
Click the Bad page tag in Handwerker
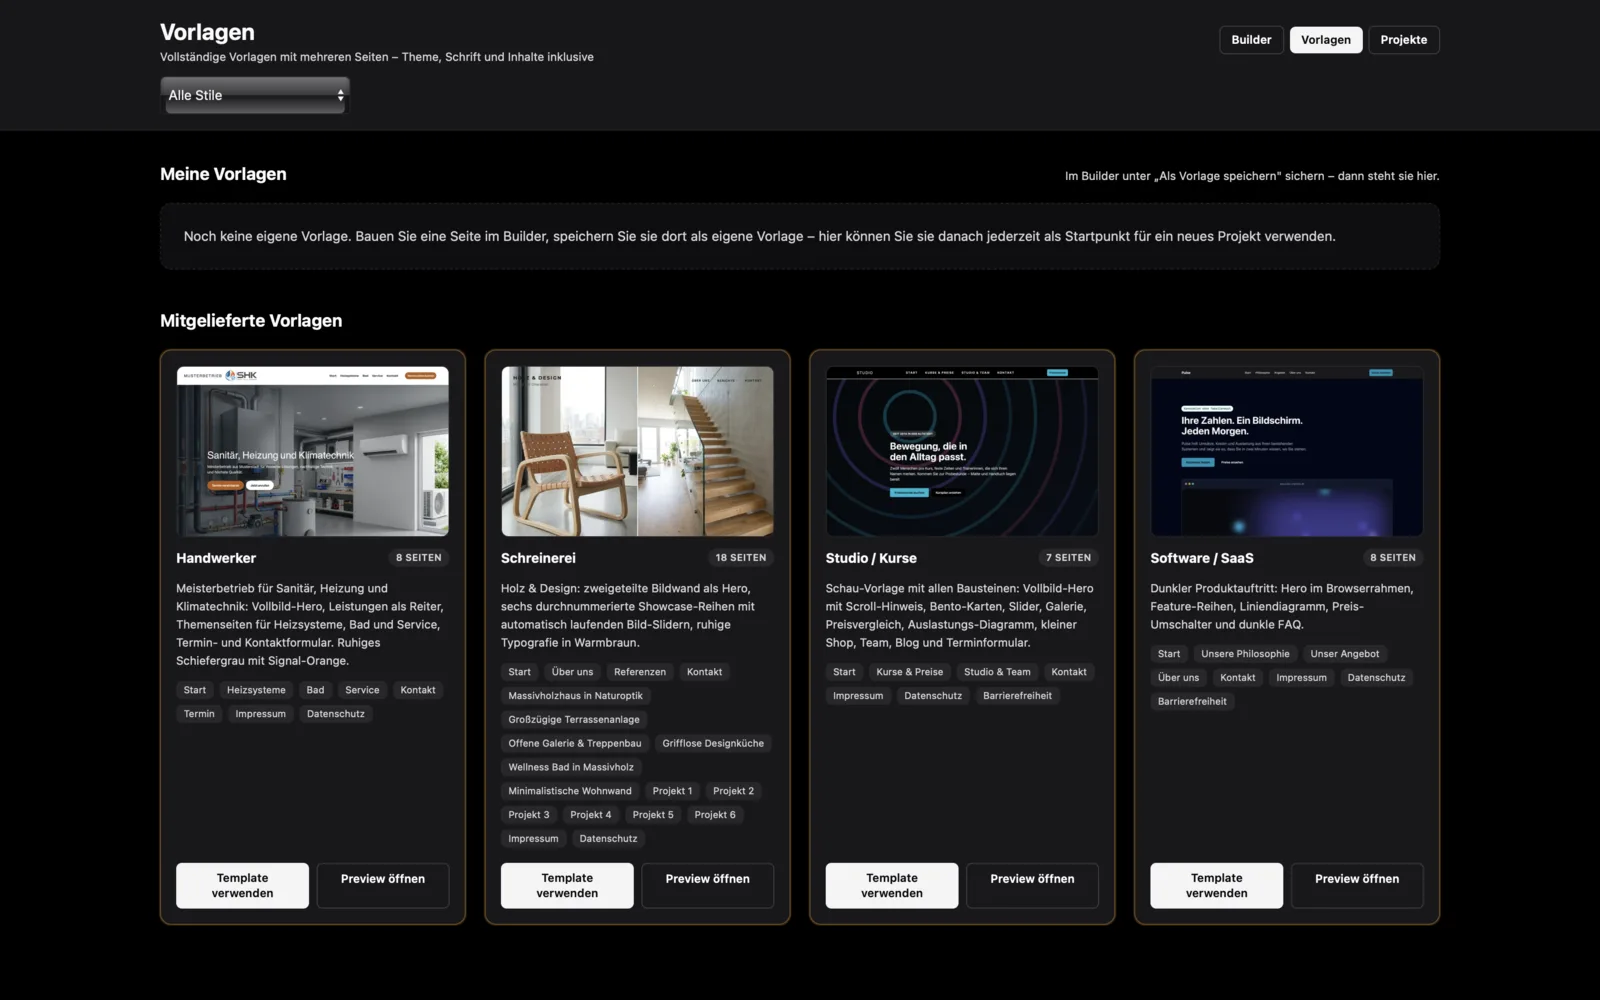click(x=315, y=690)
